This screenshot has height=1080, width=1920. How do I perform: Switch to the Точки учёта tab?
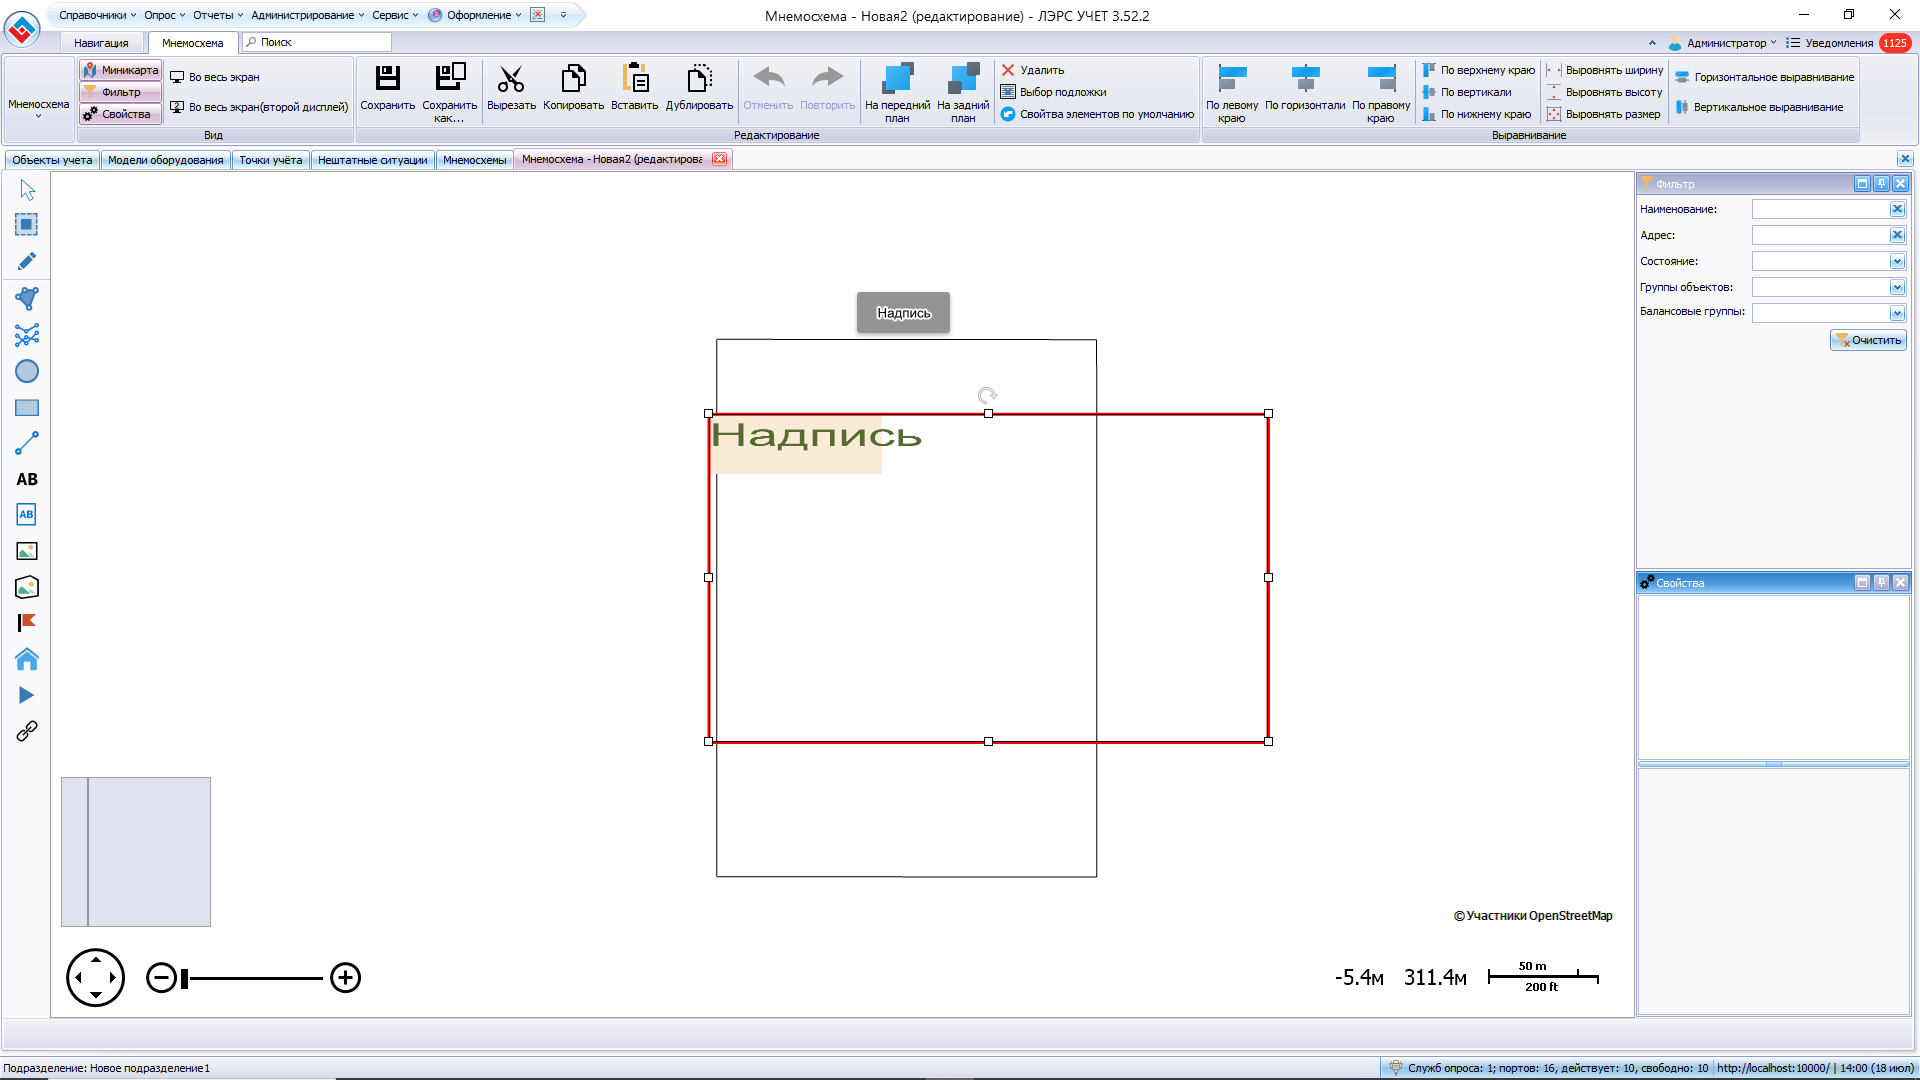point(270,160)
